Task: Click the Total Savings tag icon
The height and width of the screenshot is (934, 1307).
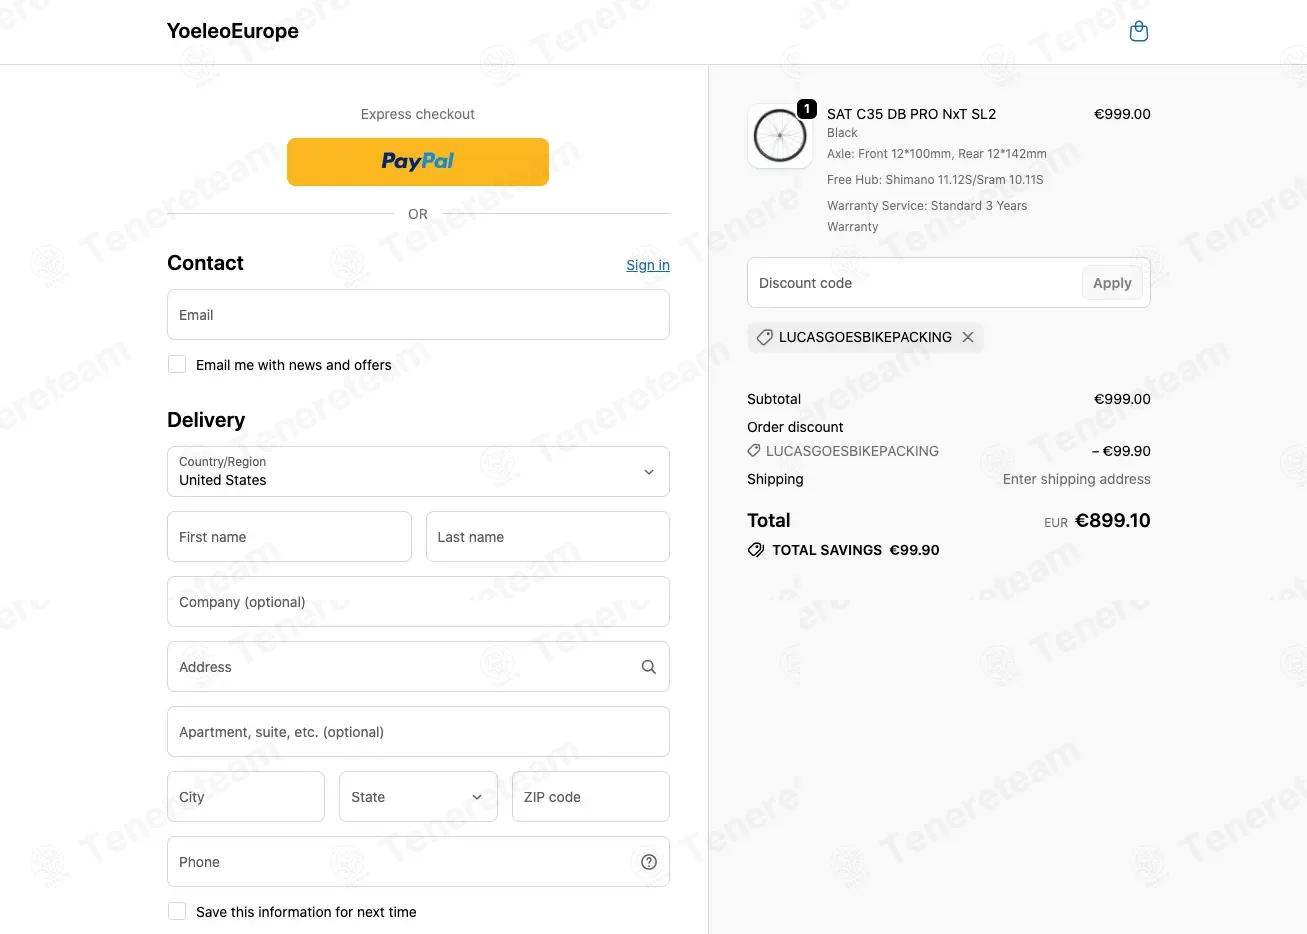Action: 756,550
